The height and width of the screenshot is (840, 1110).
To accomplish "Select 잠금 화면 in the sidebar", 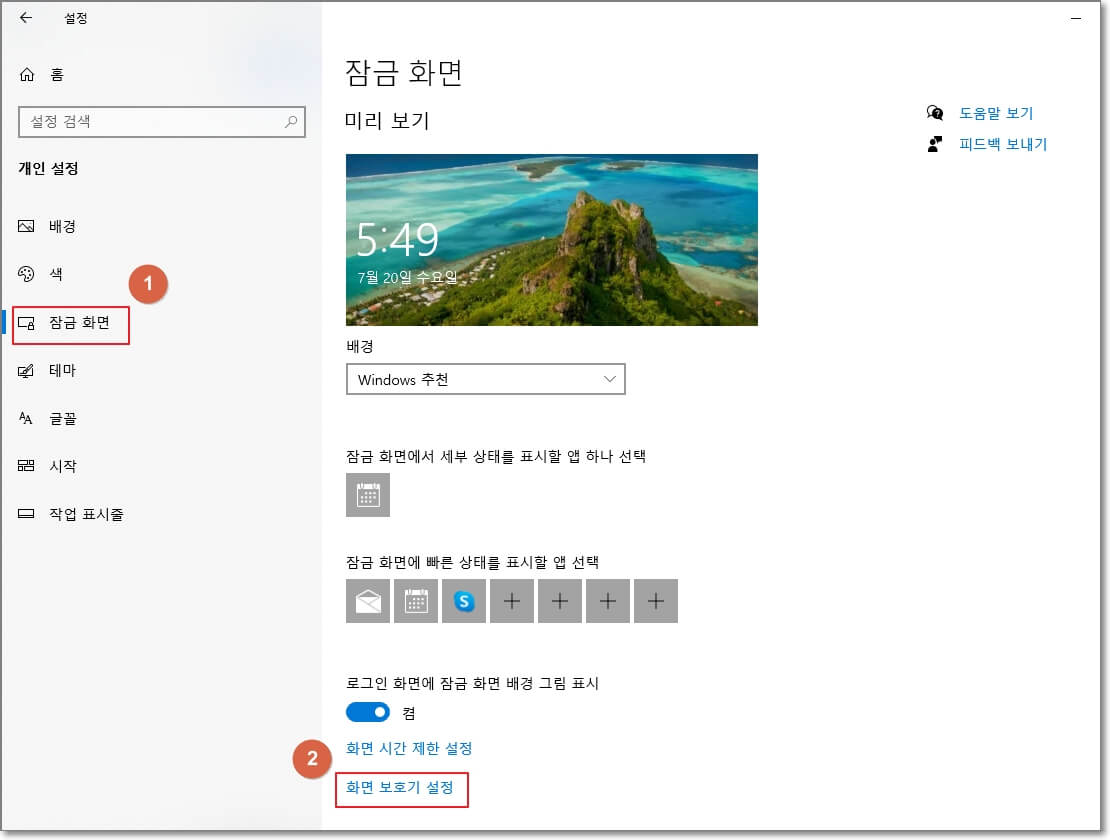I will pos(70,325).
